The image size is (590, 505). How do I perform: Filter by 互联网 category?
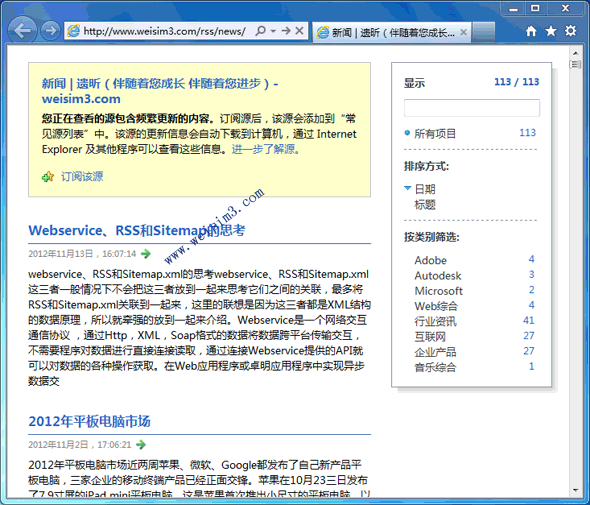pyautogui.click(x=430, y=336)
